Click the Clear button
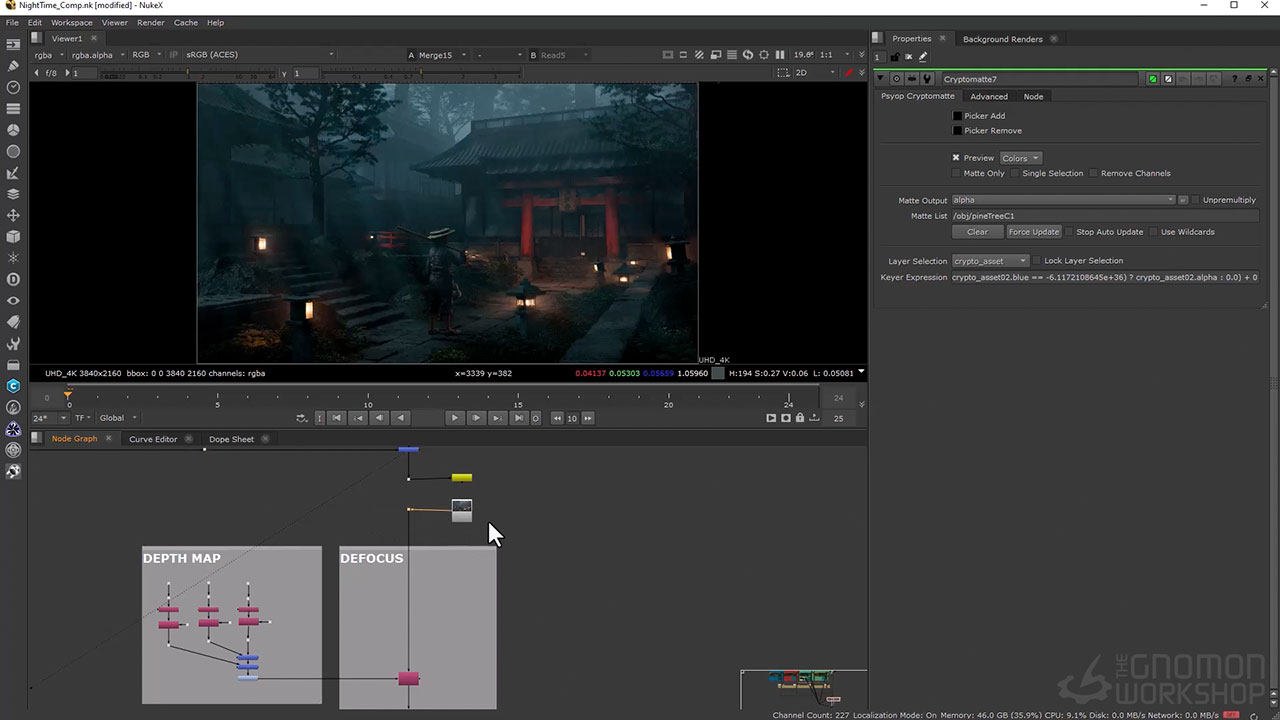This screenshot has width=1280, height=720. pos(977,232)
